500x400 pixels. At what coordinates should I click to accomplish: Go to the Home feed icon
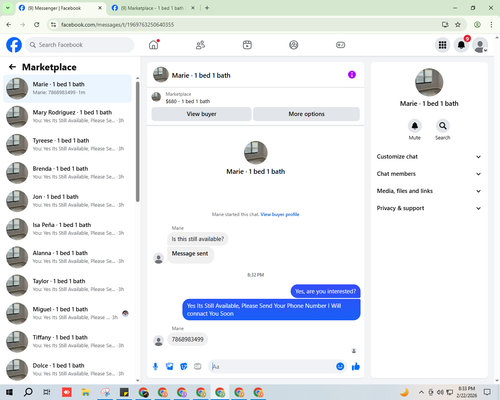154,45
